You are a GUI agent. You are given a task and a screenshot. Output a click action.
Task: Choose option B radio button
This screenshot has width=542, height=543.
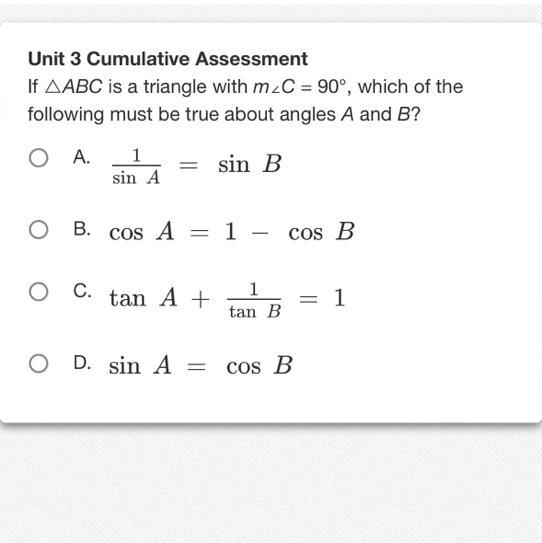(x=38, y=230)
